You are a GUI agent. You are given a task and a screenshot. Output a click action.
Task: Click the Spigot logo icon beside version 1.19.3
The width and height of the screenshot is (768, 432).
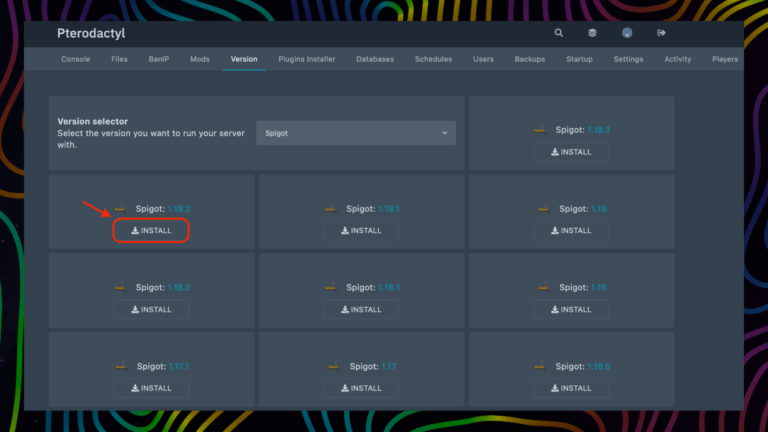click(539, 130)
